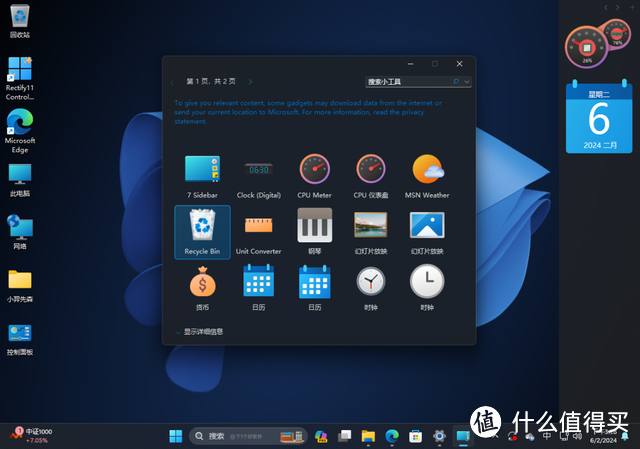Image resolution: width=640 pixels, height=449 pixels.
Task: Open Microsoft Edge desktop shortcut
Action: click(x=20, y=131)
